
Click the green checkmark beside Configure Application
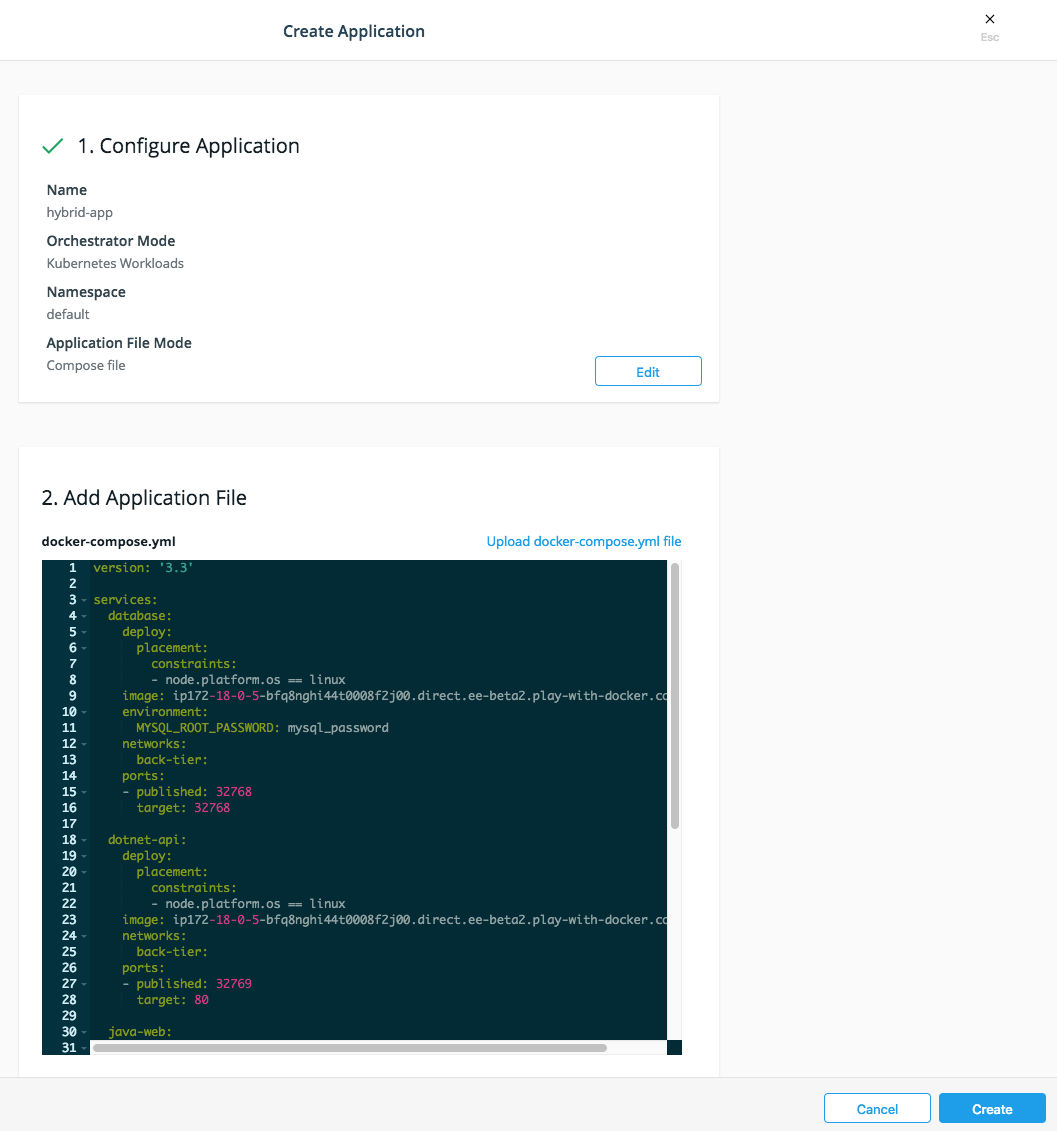[x=53, y=146]
